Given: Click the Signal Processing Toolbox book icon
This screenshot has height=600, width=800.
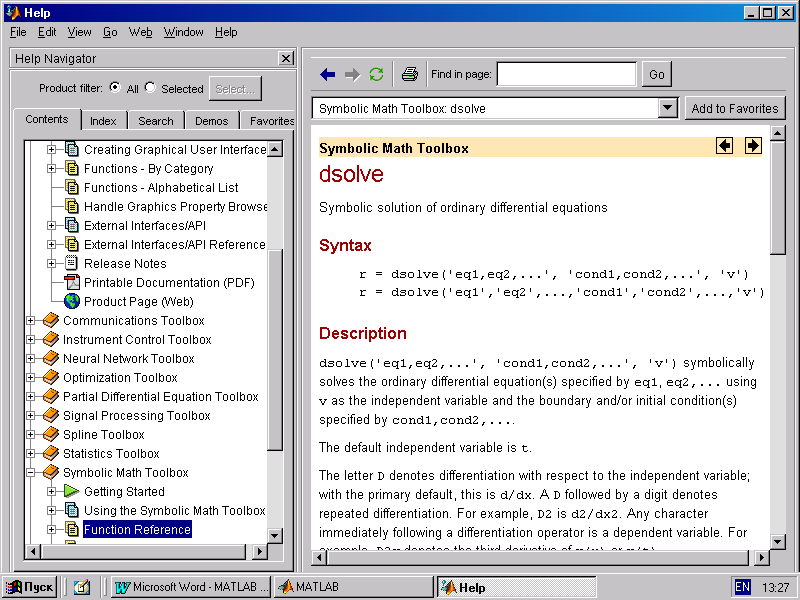Looking at the screenshot, I should (x=51, y=415).
